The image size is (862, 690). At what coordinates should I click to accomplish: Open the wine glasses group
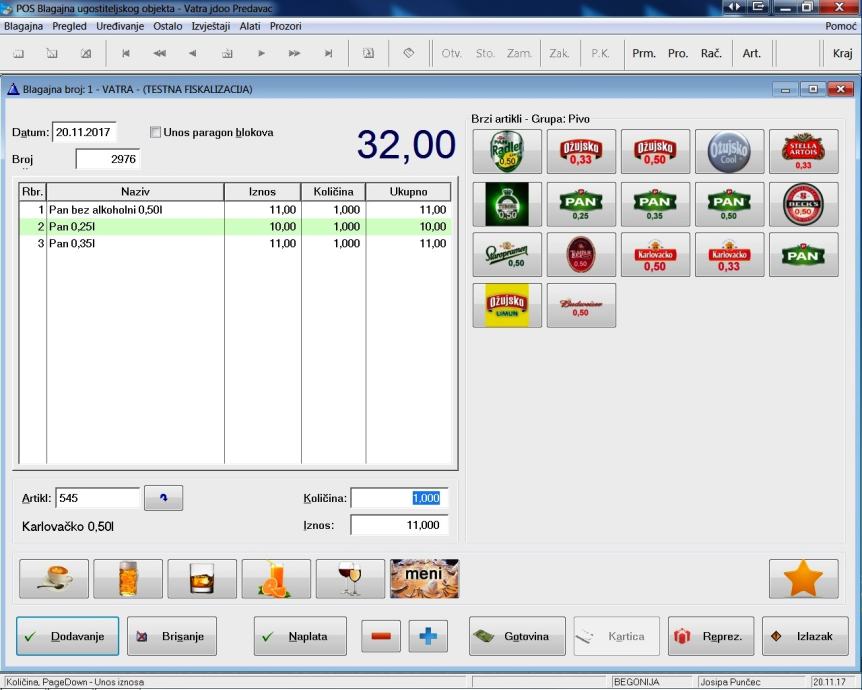[x=351, y=578]
